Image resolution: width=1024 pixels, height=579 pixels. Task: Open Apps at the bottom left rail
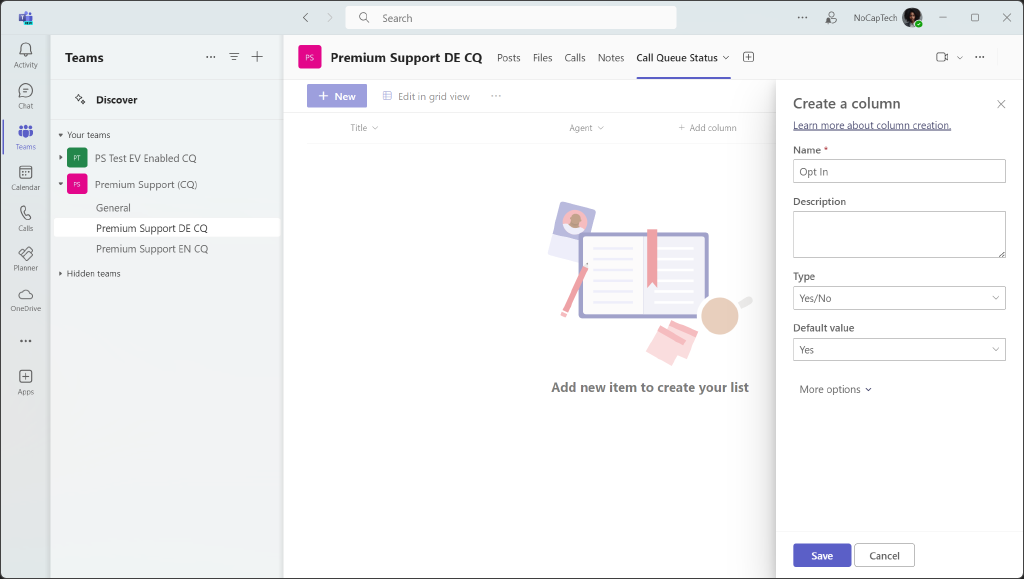pyautogui.click(x=25, y=381)
